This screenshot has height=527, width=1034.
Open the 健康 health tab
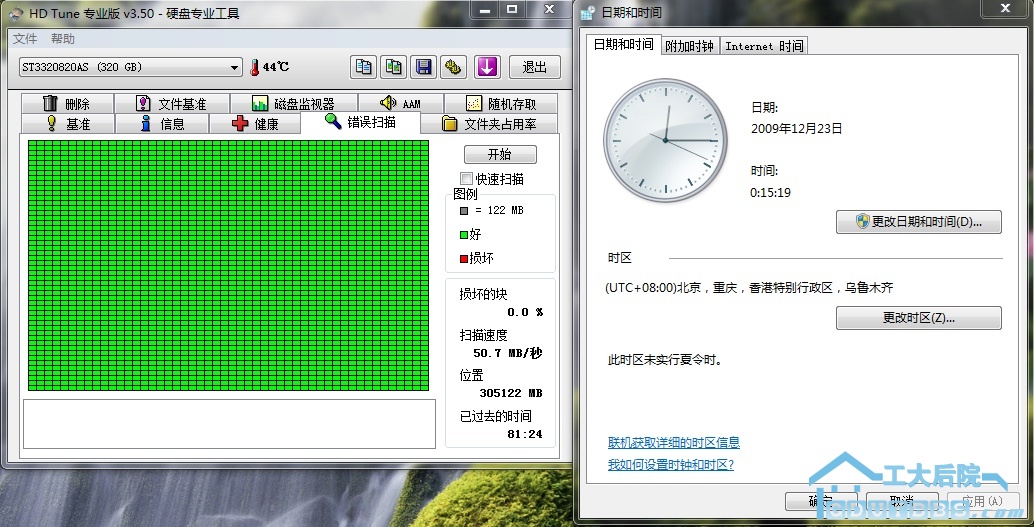(255, 123)
